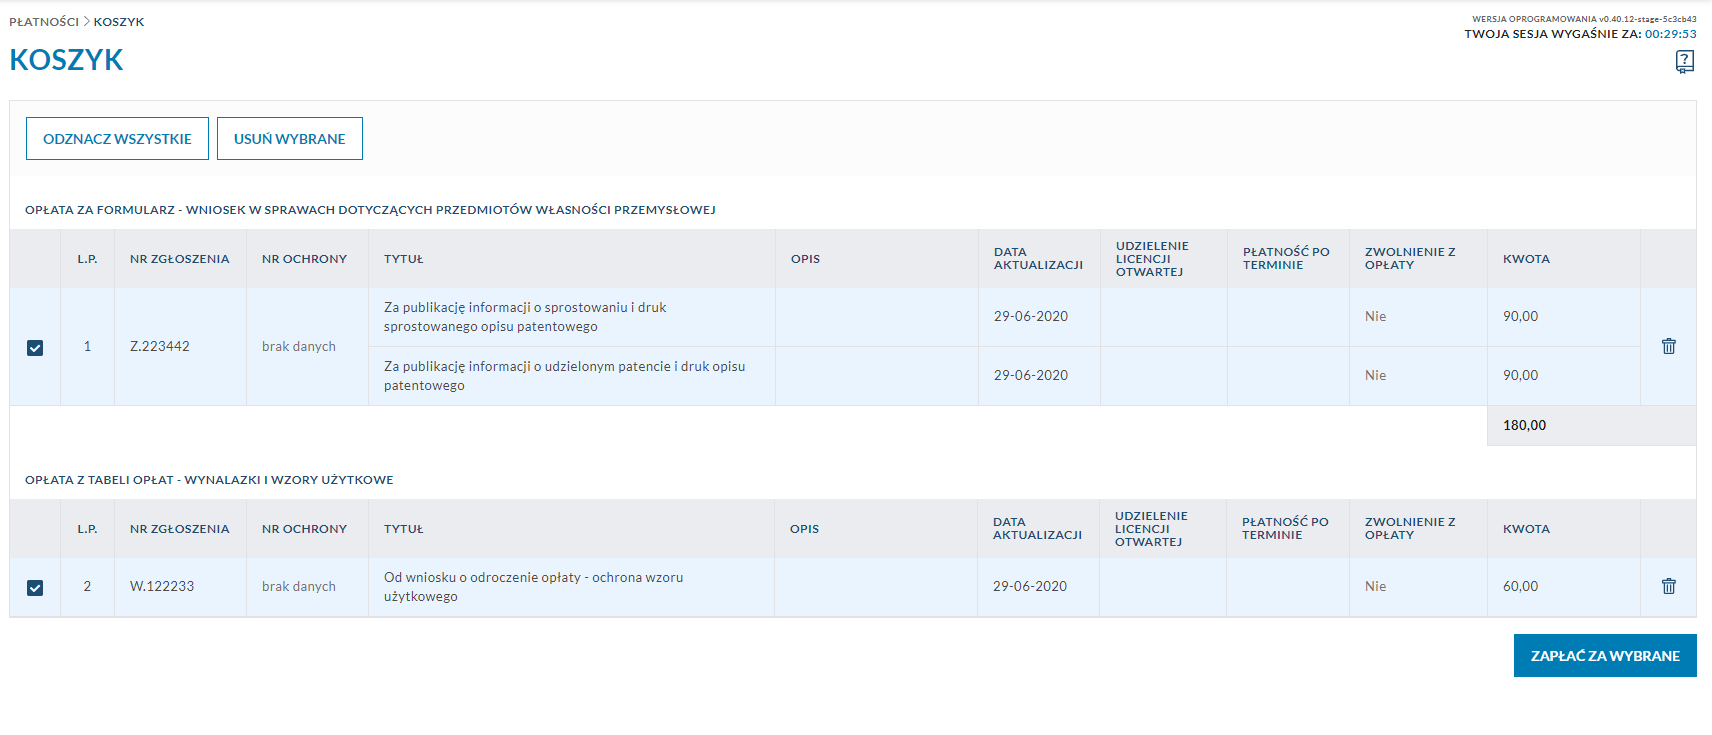
Task: Click Data Aktualizacji header in second table
Action: pyautogui.click(x=1036, y=529)
